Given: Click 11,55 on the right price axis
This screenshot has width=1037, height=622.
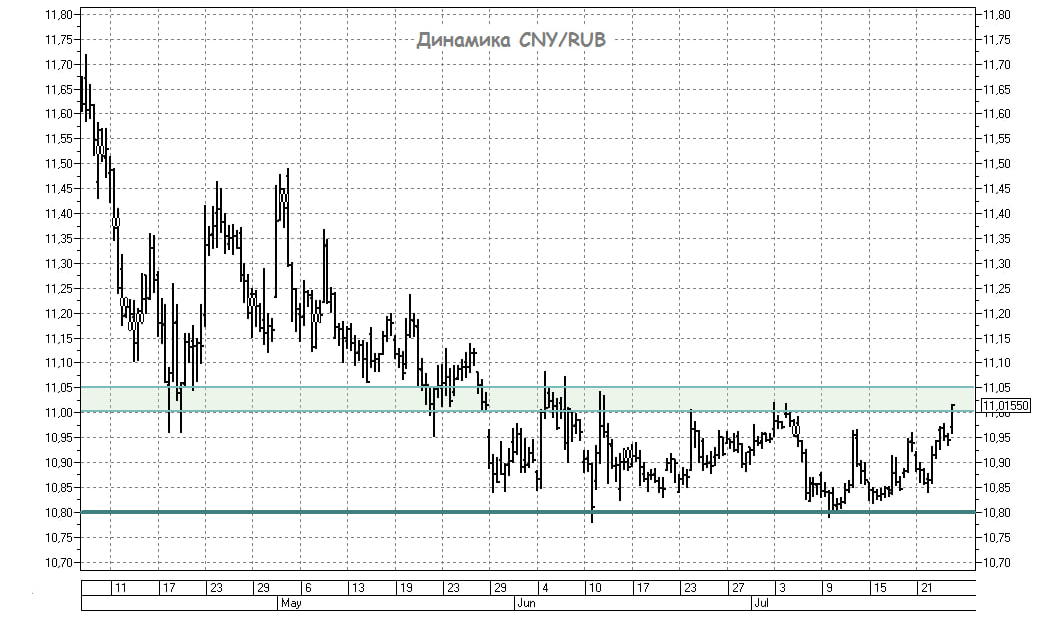Looking at the screenshot, I should tap(997, 139).
